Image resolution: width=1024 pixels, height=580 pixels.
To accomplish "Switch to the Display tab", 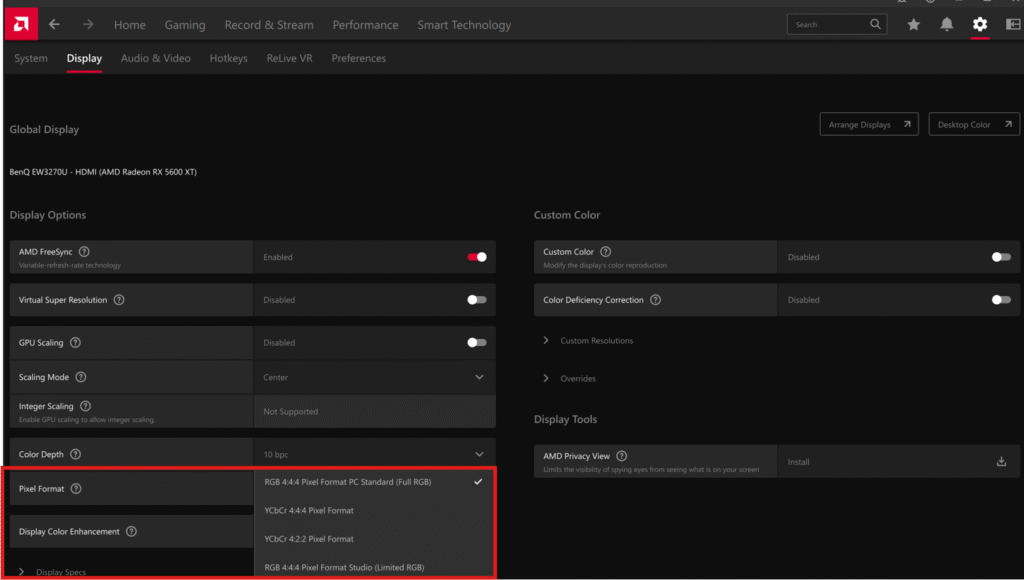I will 84,58.
